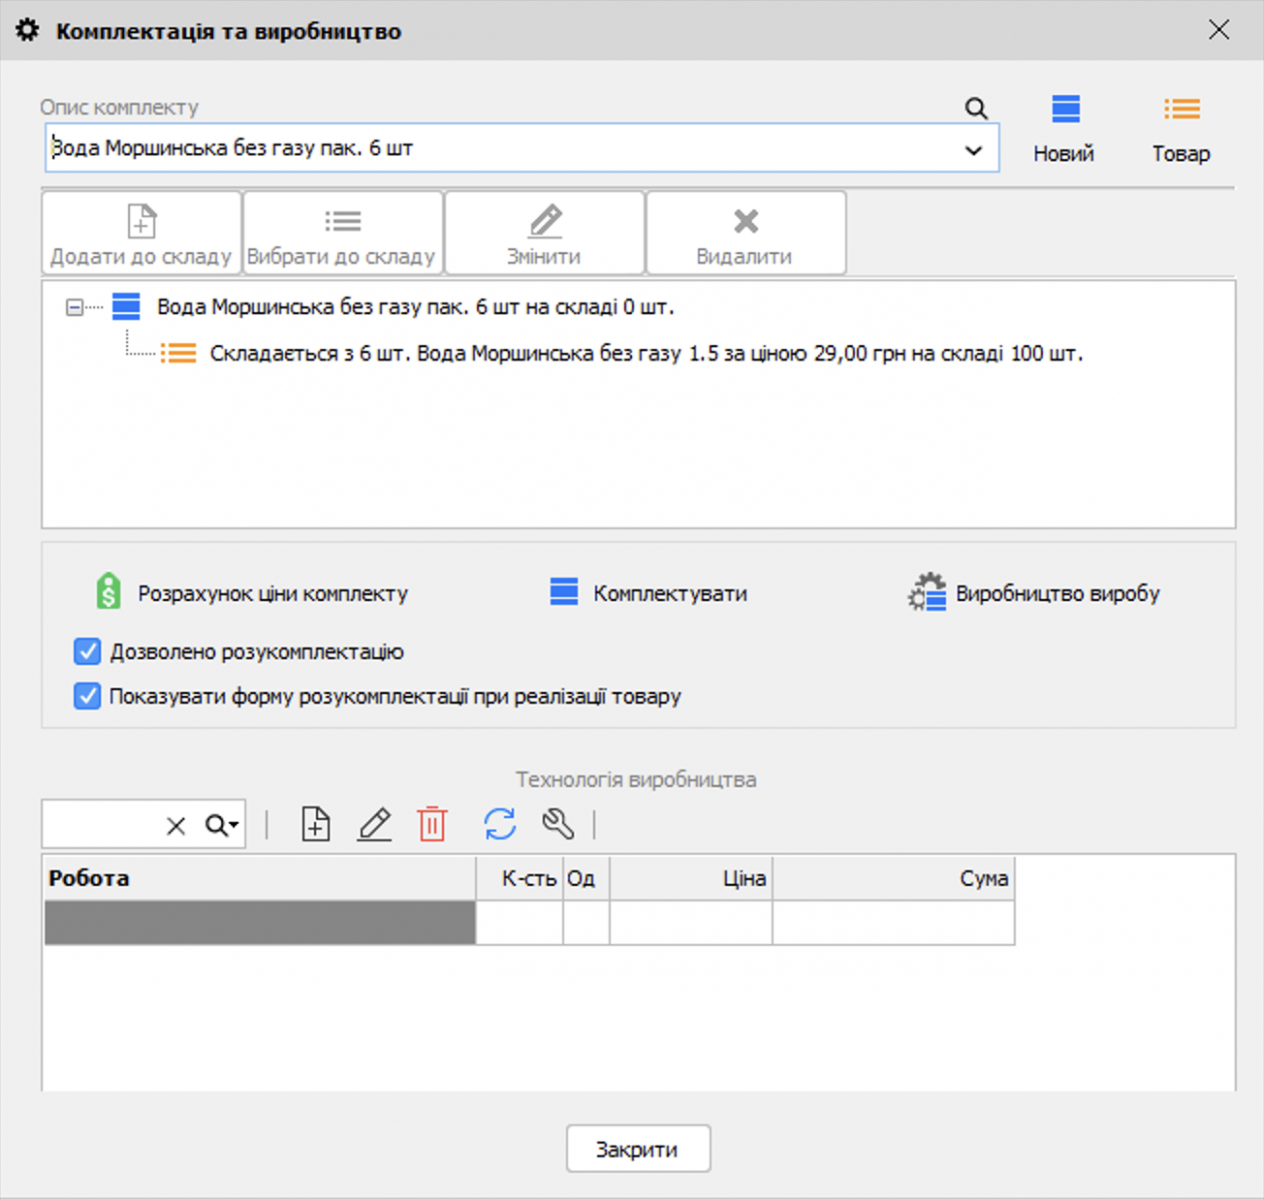Launch Виробництво виробу action
The width and height of the screenshot is (1264, 1200).
point(1035,593)
